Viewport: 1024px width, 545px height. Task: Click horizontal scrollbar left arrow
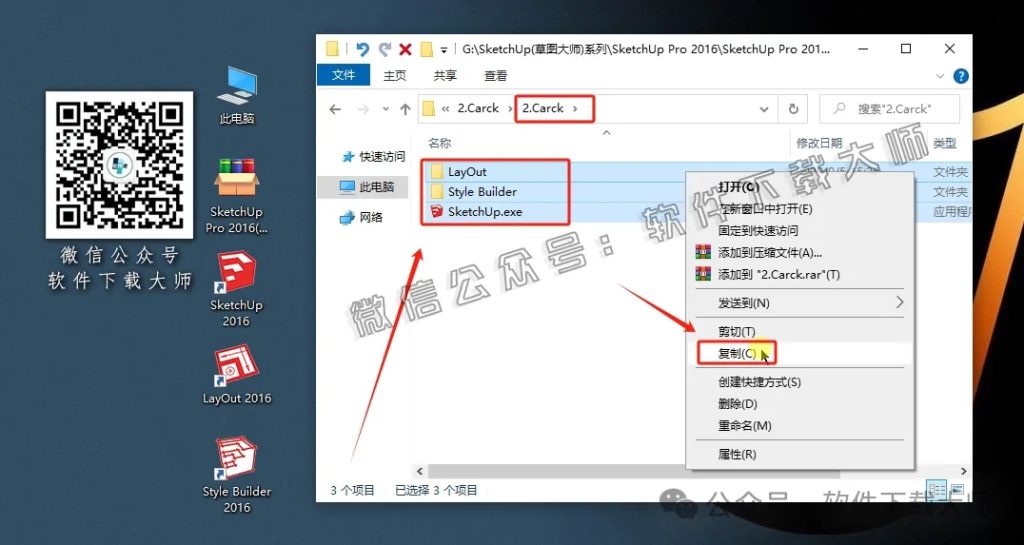pos(419,471)
